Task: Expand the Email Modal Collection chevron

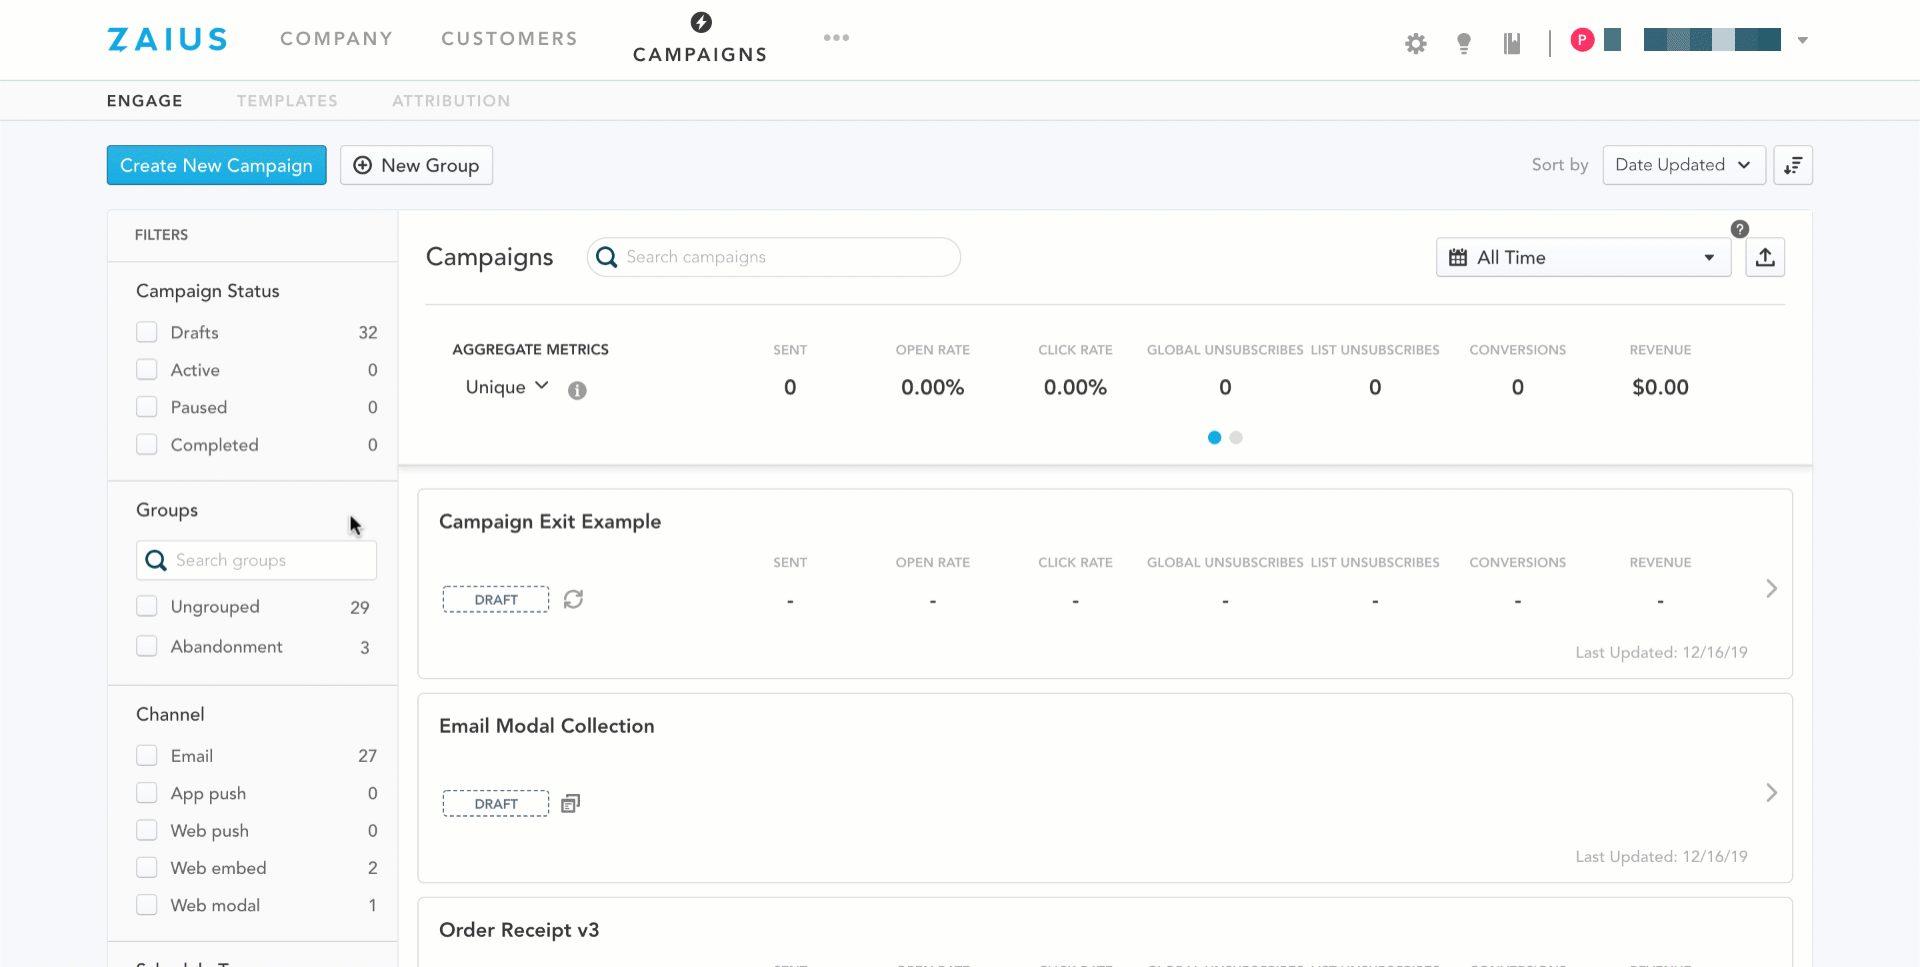Action: coord(1771,792)
